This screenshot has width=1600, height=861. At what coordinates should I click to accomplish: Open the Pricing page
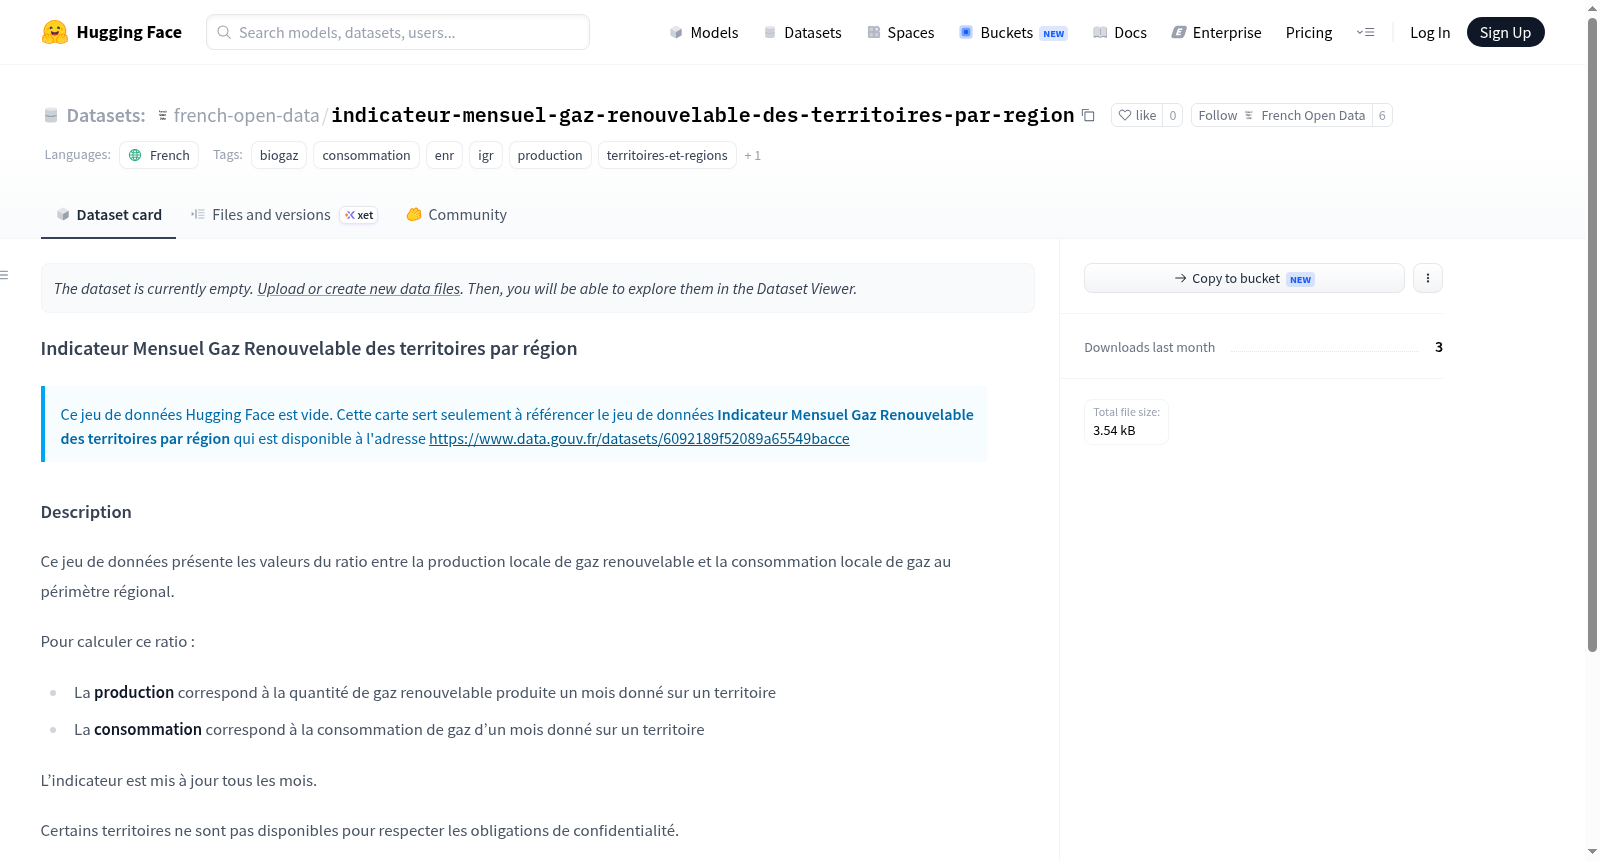pos(1309,32)
